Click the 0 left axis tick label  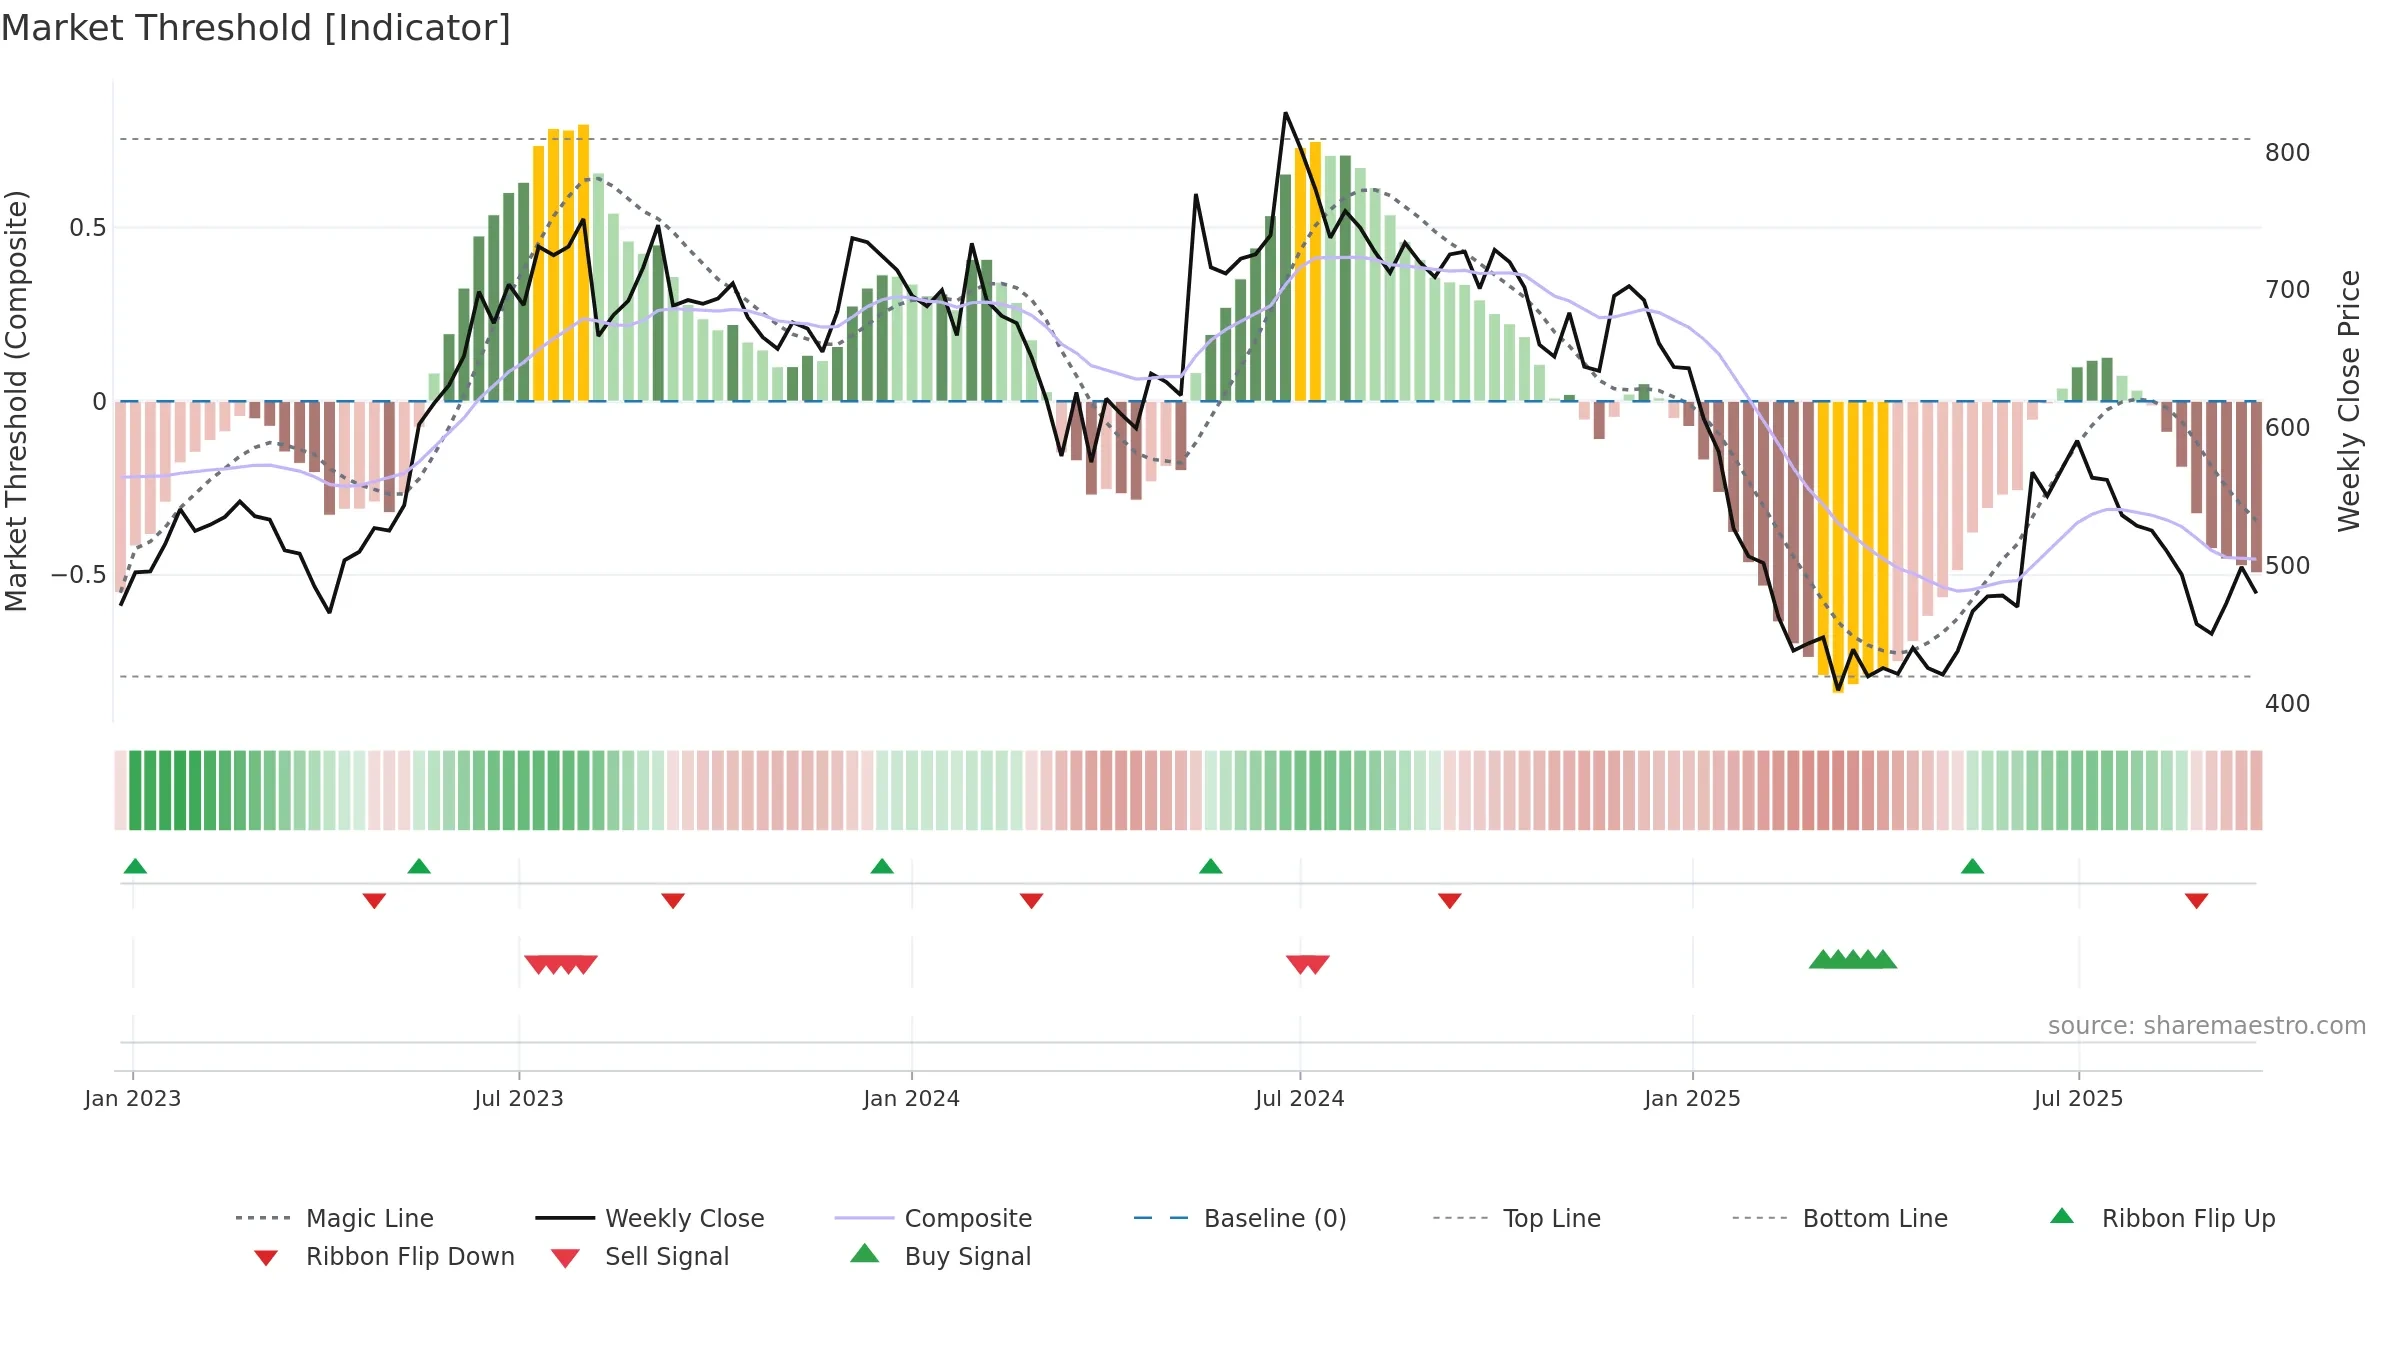(99, 402)
